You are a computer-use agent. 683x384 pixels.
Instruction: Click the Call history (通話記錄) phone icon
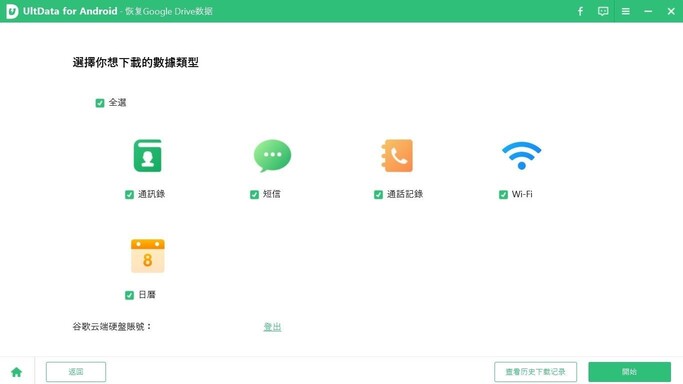[397, 155]
